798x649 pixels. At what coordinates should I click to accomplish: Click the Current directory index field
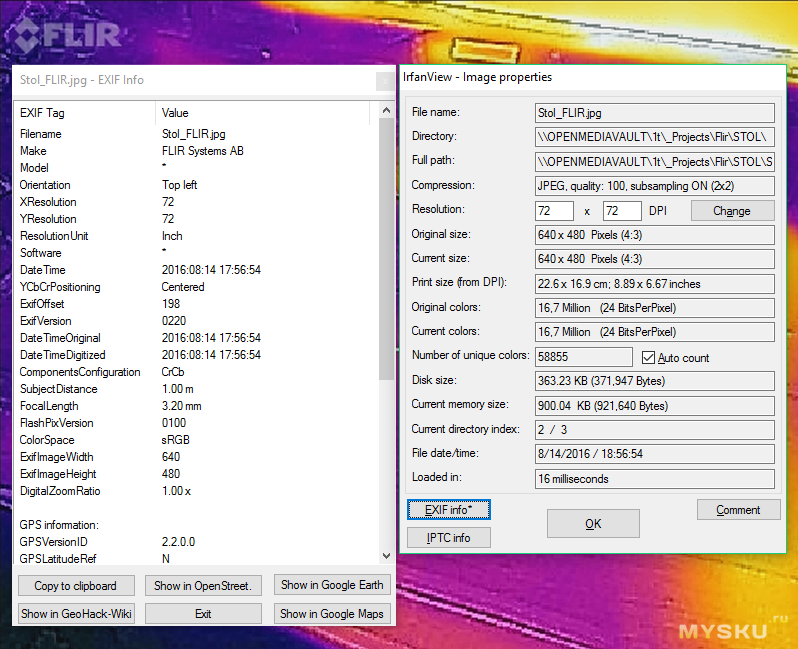tap(655, 430)
